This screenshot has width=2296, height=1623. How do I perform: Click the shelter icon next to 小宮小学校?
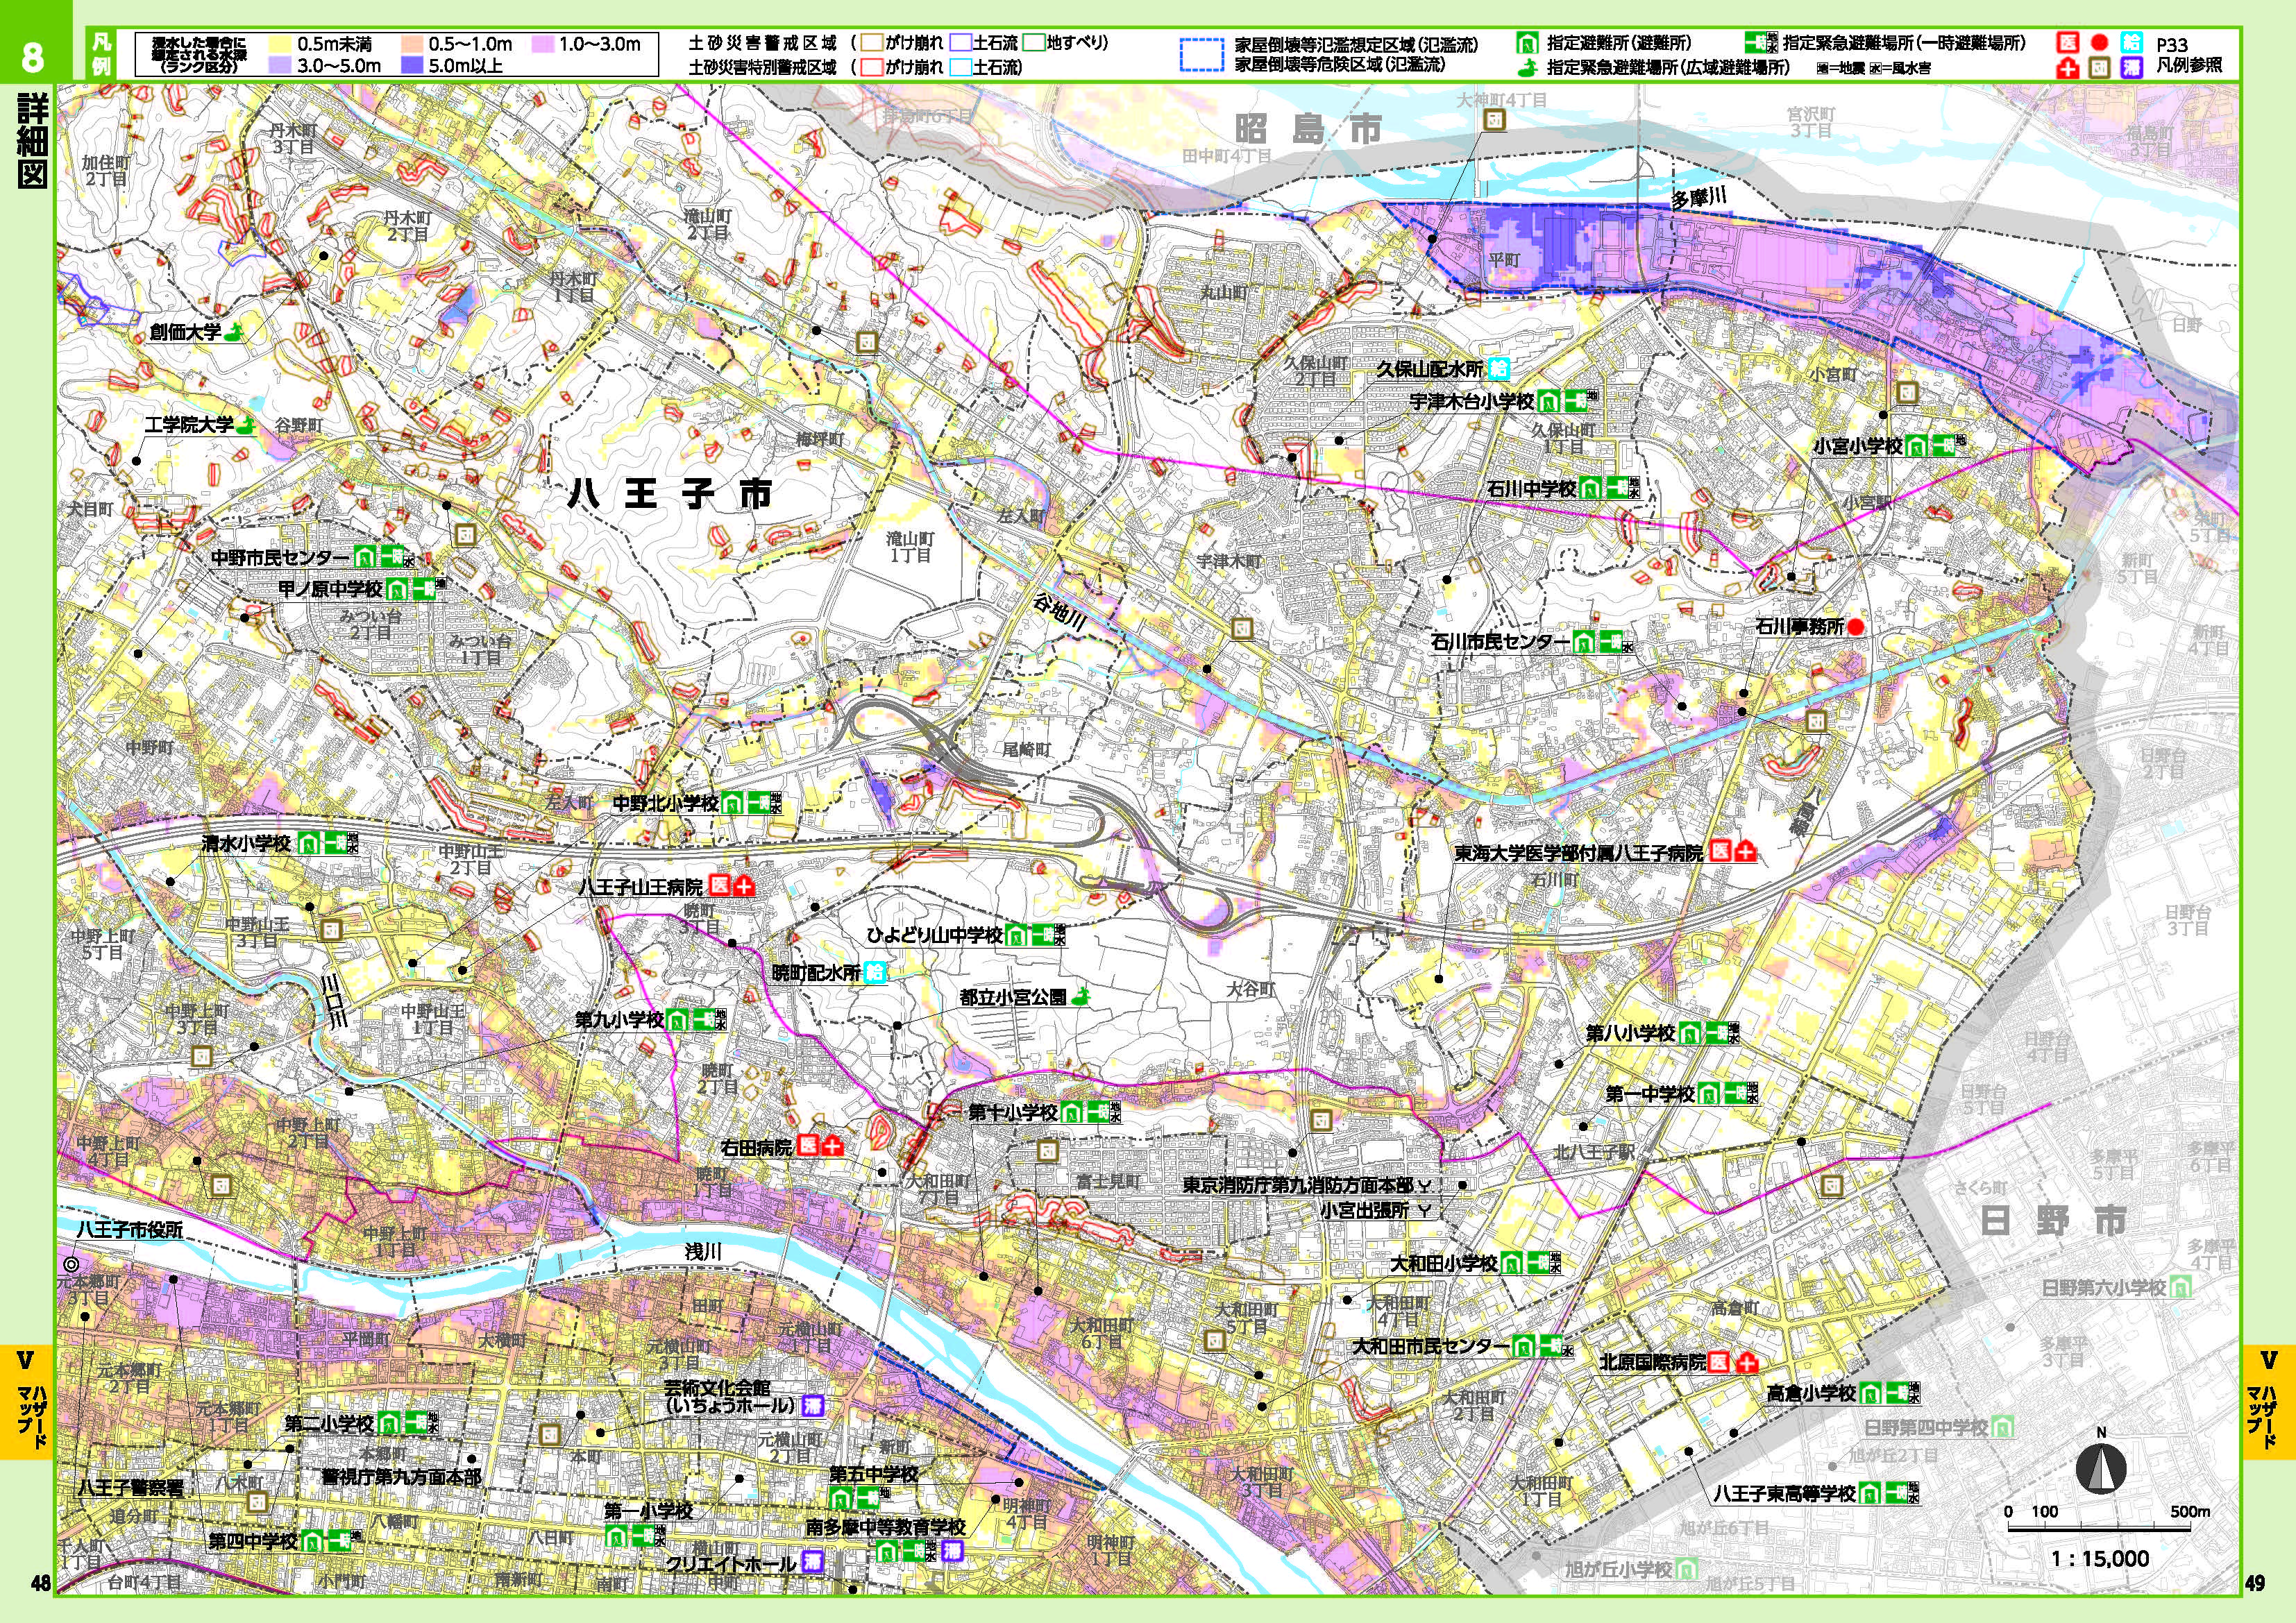click(x=1917, y=446)
